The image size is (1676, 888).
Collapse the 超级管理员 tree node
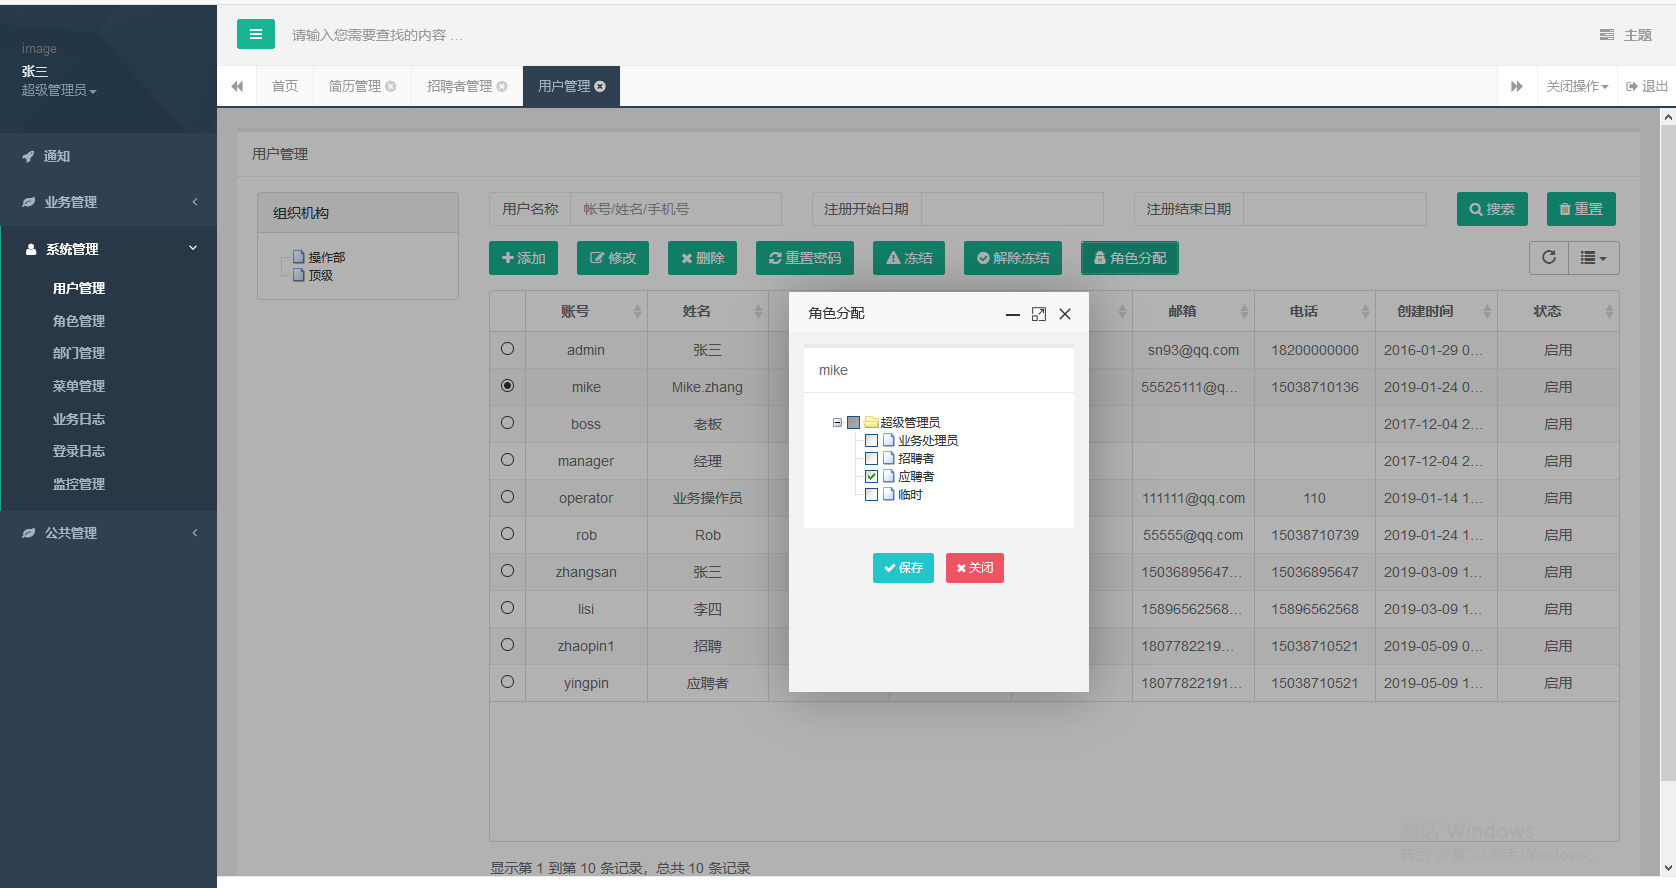pos(837,423)
